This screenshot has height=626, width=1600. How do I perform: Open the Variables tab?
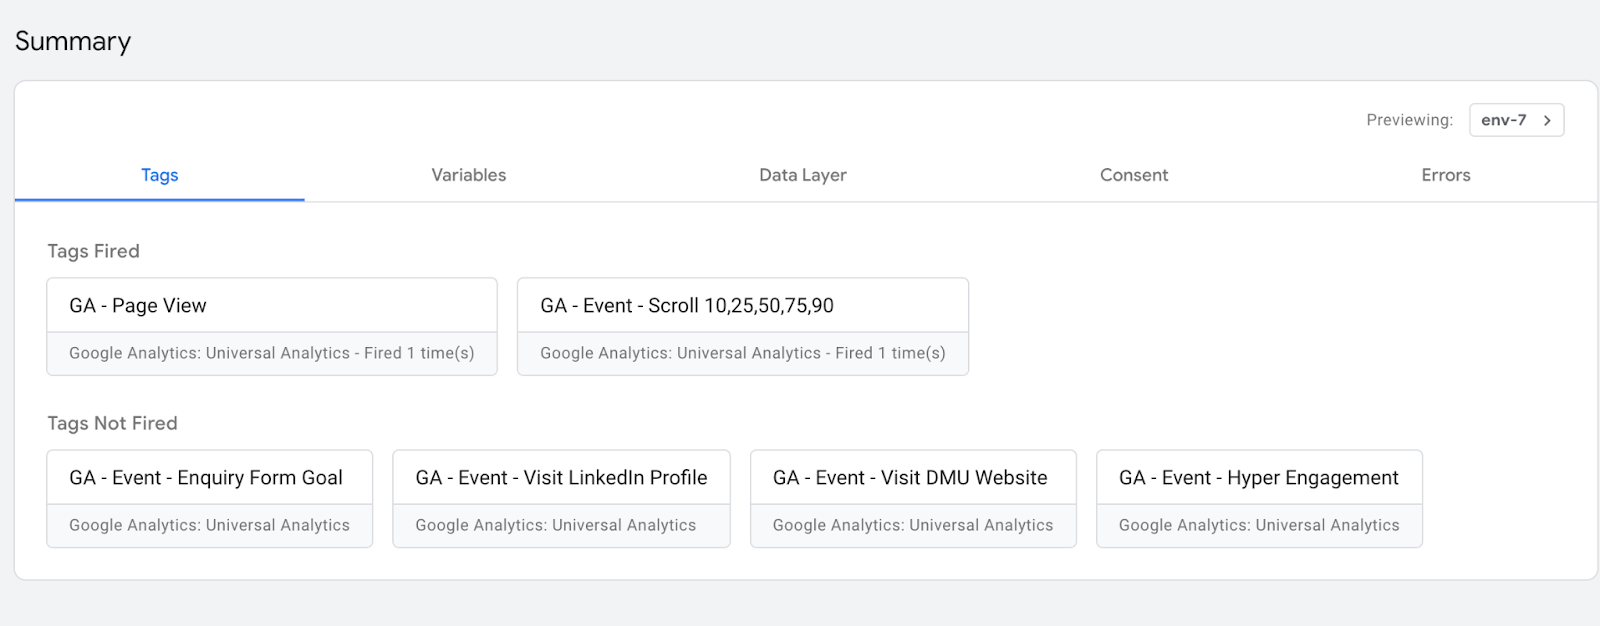(x=468, y=175)
